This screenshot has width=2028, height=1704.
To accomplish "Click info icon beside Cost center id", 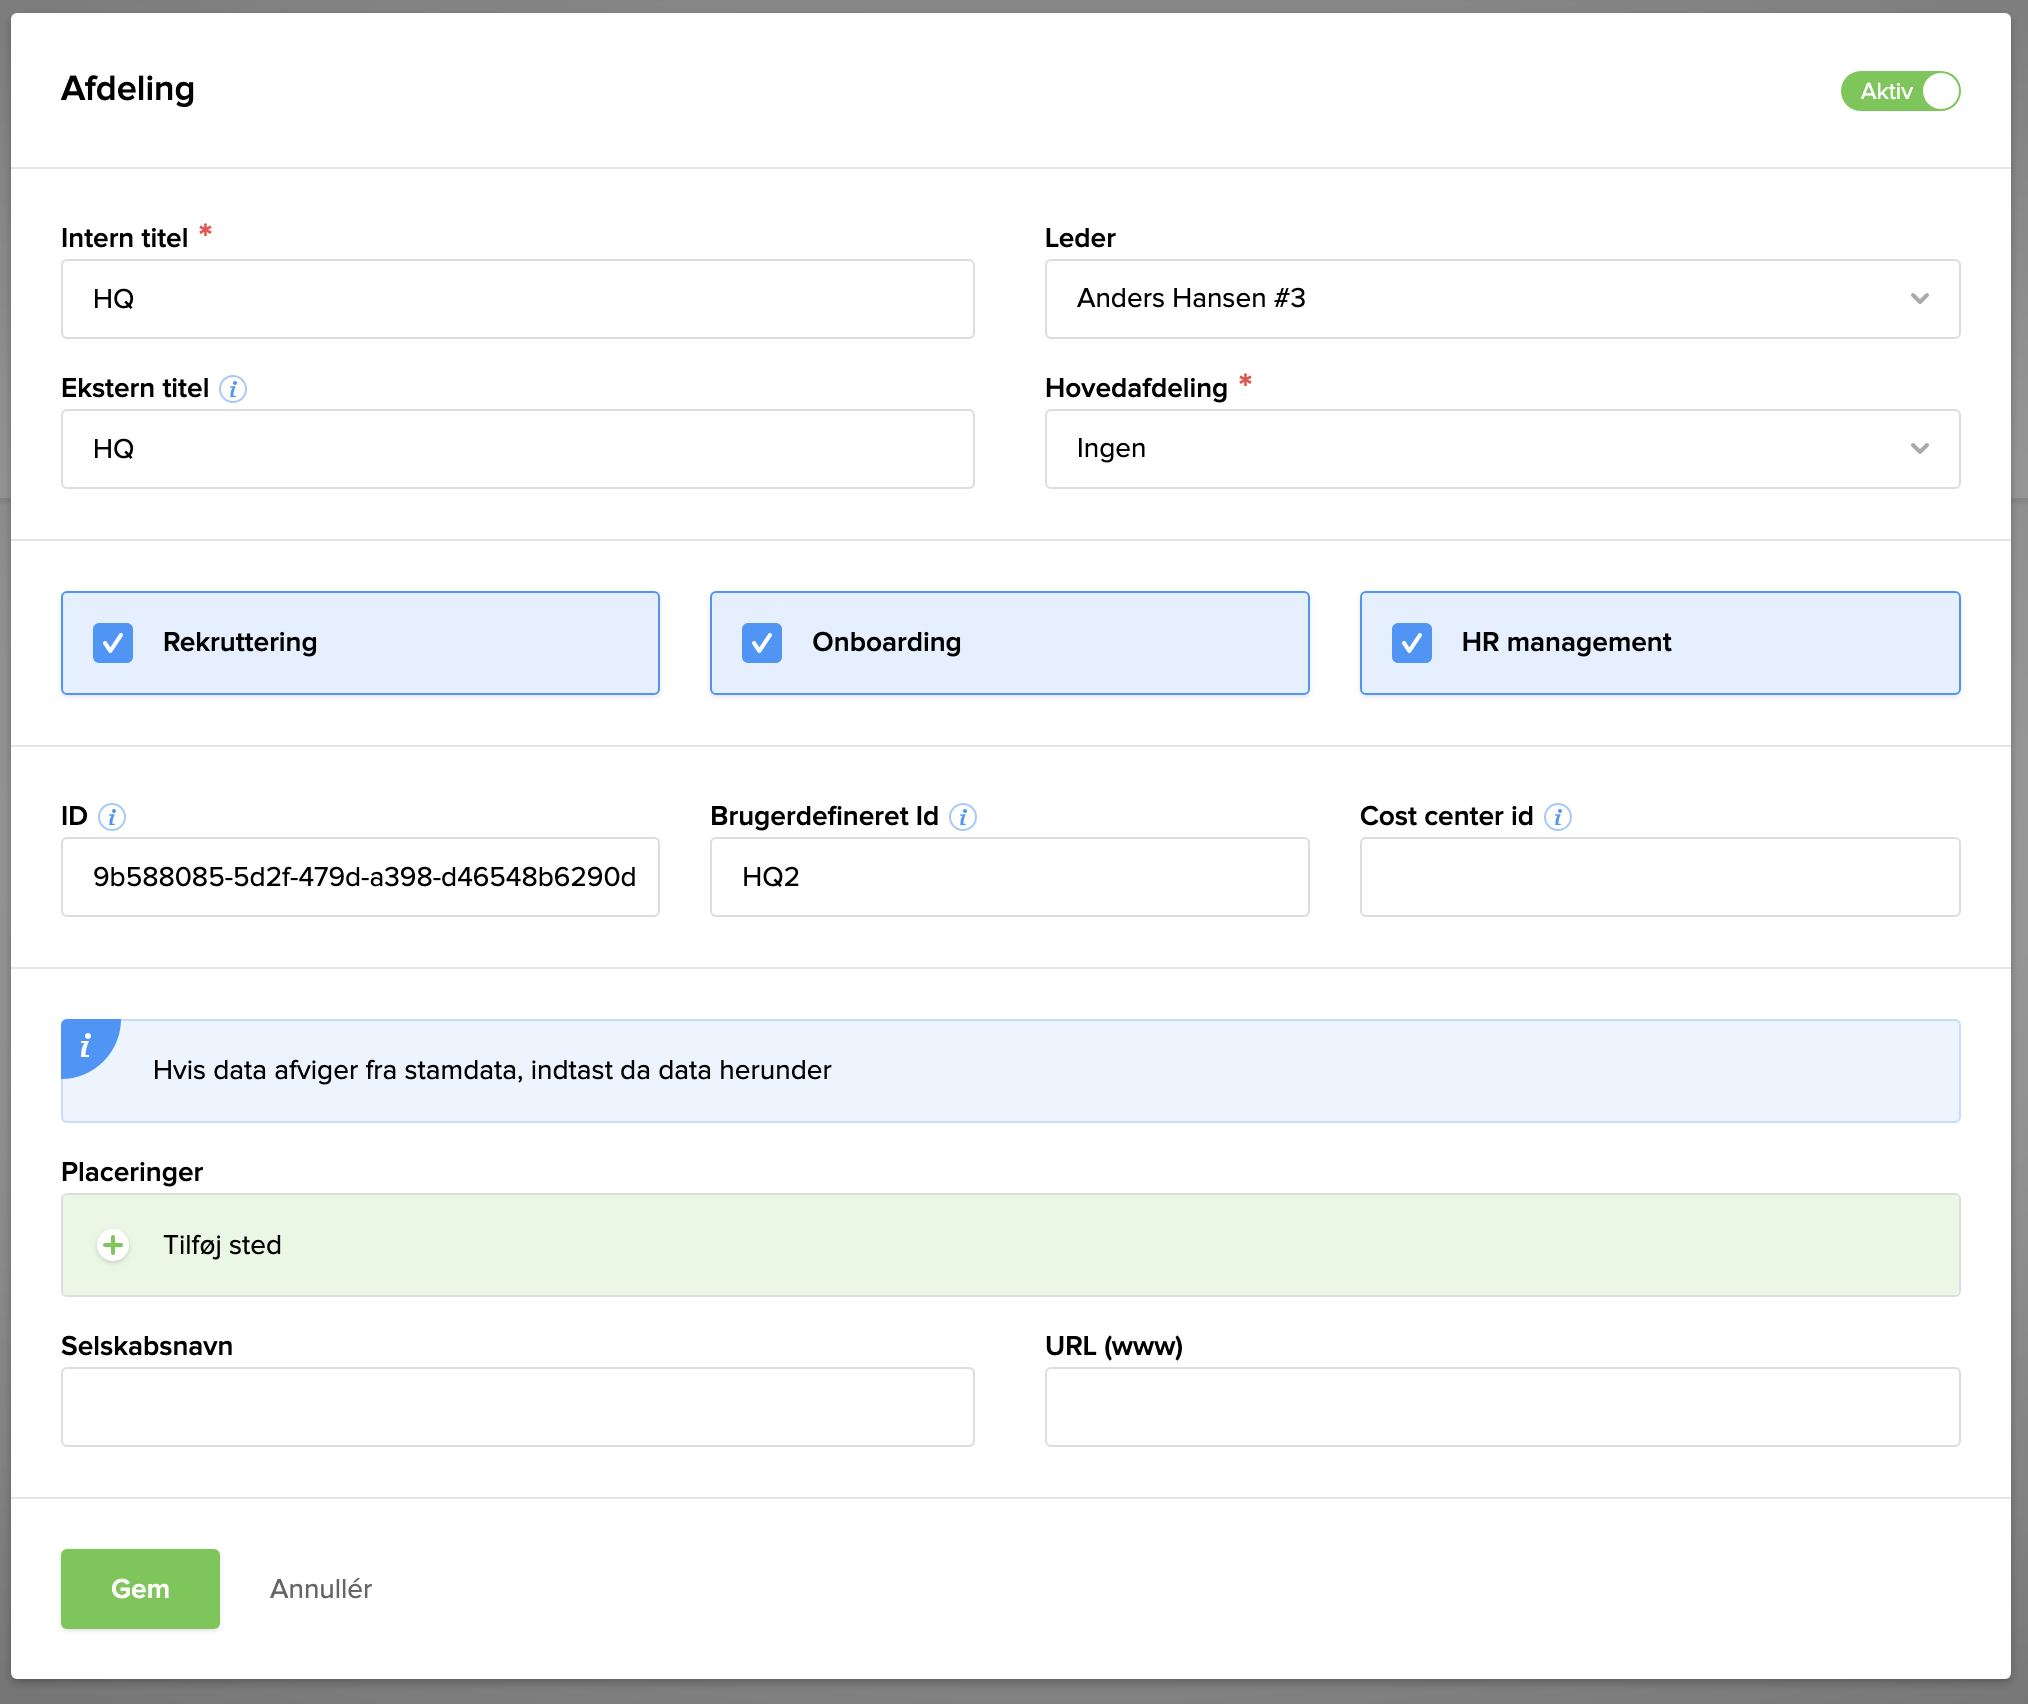I will [x=1558, y=817].
